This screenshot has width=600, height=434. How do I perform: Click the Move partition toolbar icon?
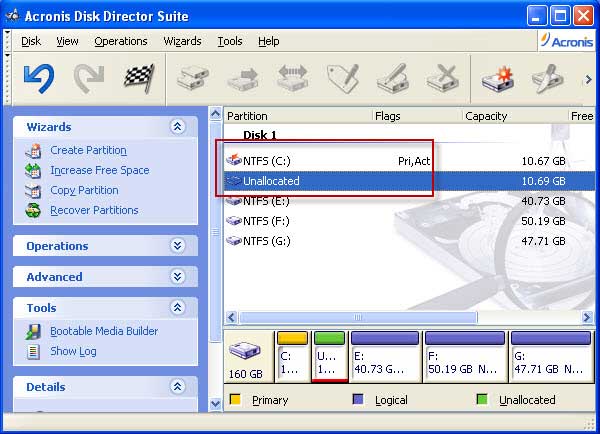(243, 78)
